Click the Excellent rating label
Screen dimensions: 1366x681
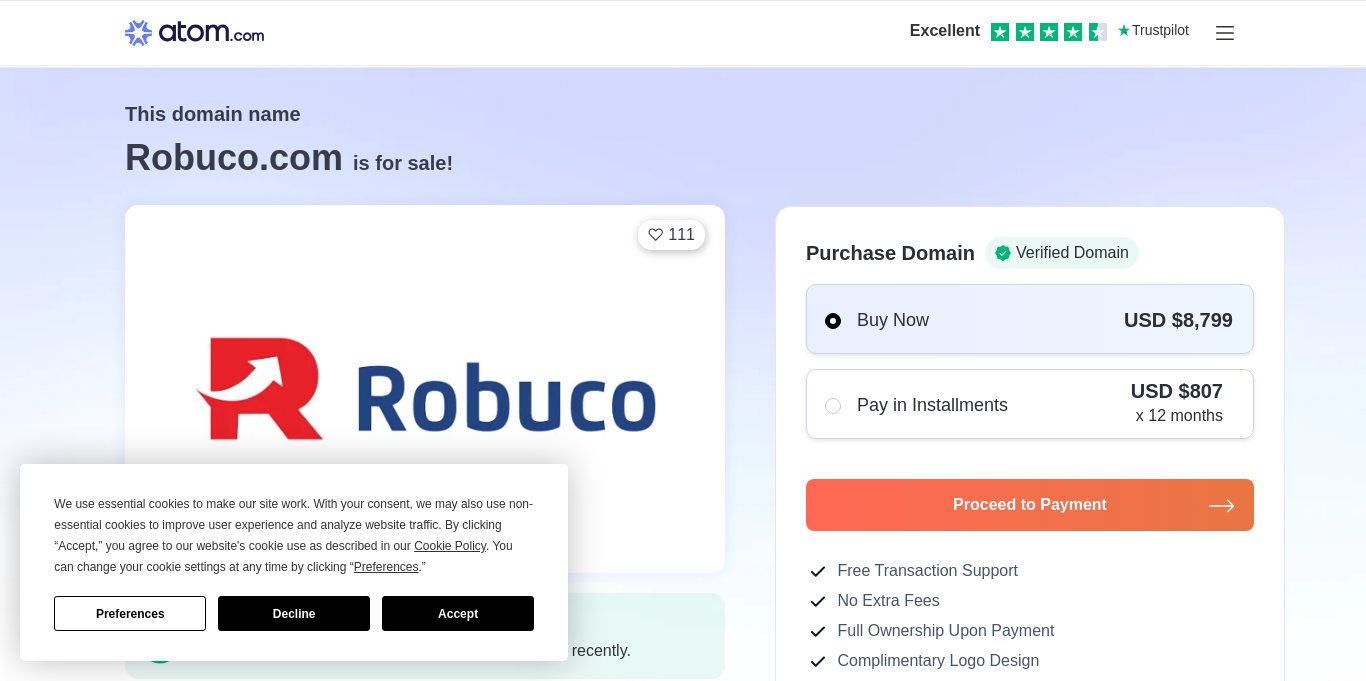tap(944, 31)
